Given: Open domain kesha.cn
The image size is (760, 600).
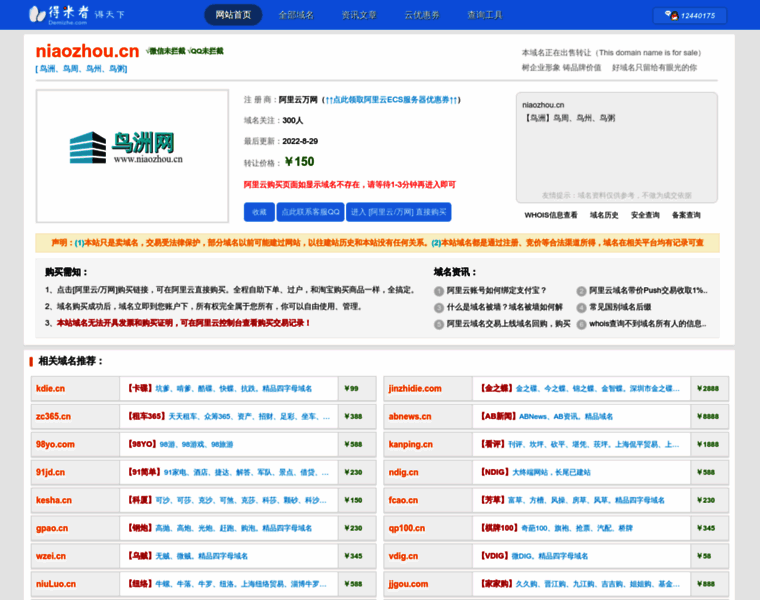Looking at the screenshot, I should point(54,500).
